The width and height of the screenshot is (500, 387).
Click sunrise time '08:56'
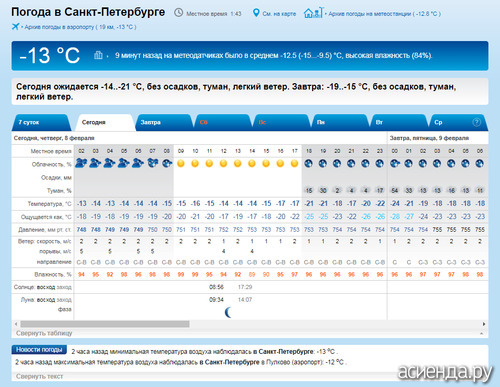(x=216, y=287)
